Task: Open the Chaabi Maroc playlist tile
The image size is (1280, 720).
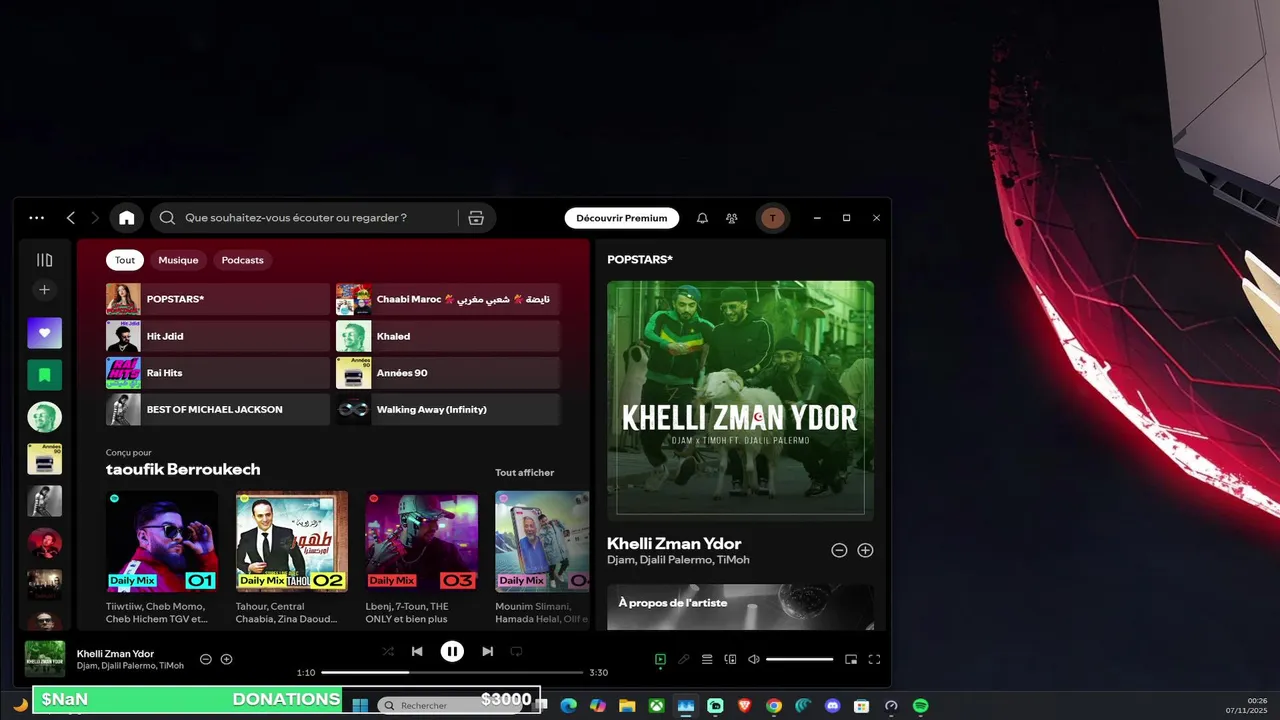Action: [448, 299]
